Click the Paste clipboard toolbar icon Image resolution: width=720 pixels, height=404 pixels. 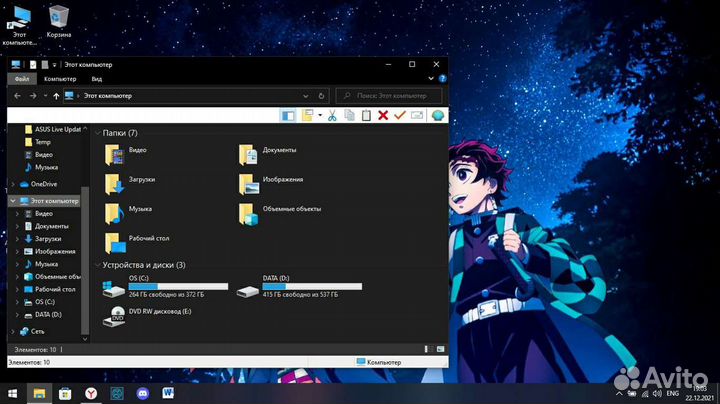pyautogui.click(x=366, y=115)
